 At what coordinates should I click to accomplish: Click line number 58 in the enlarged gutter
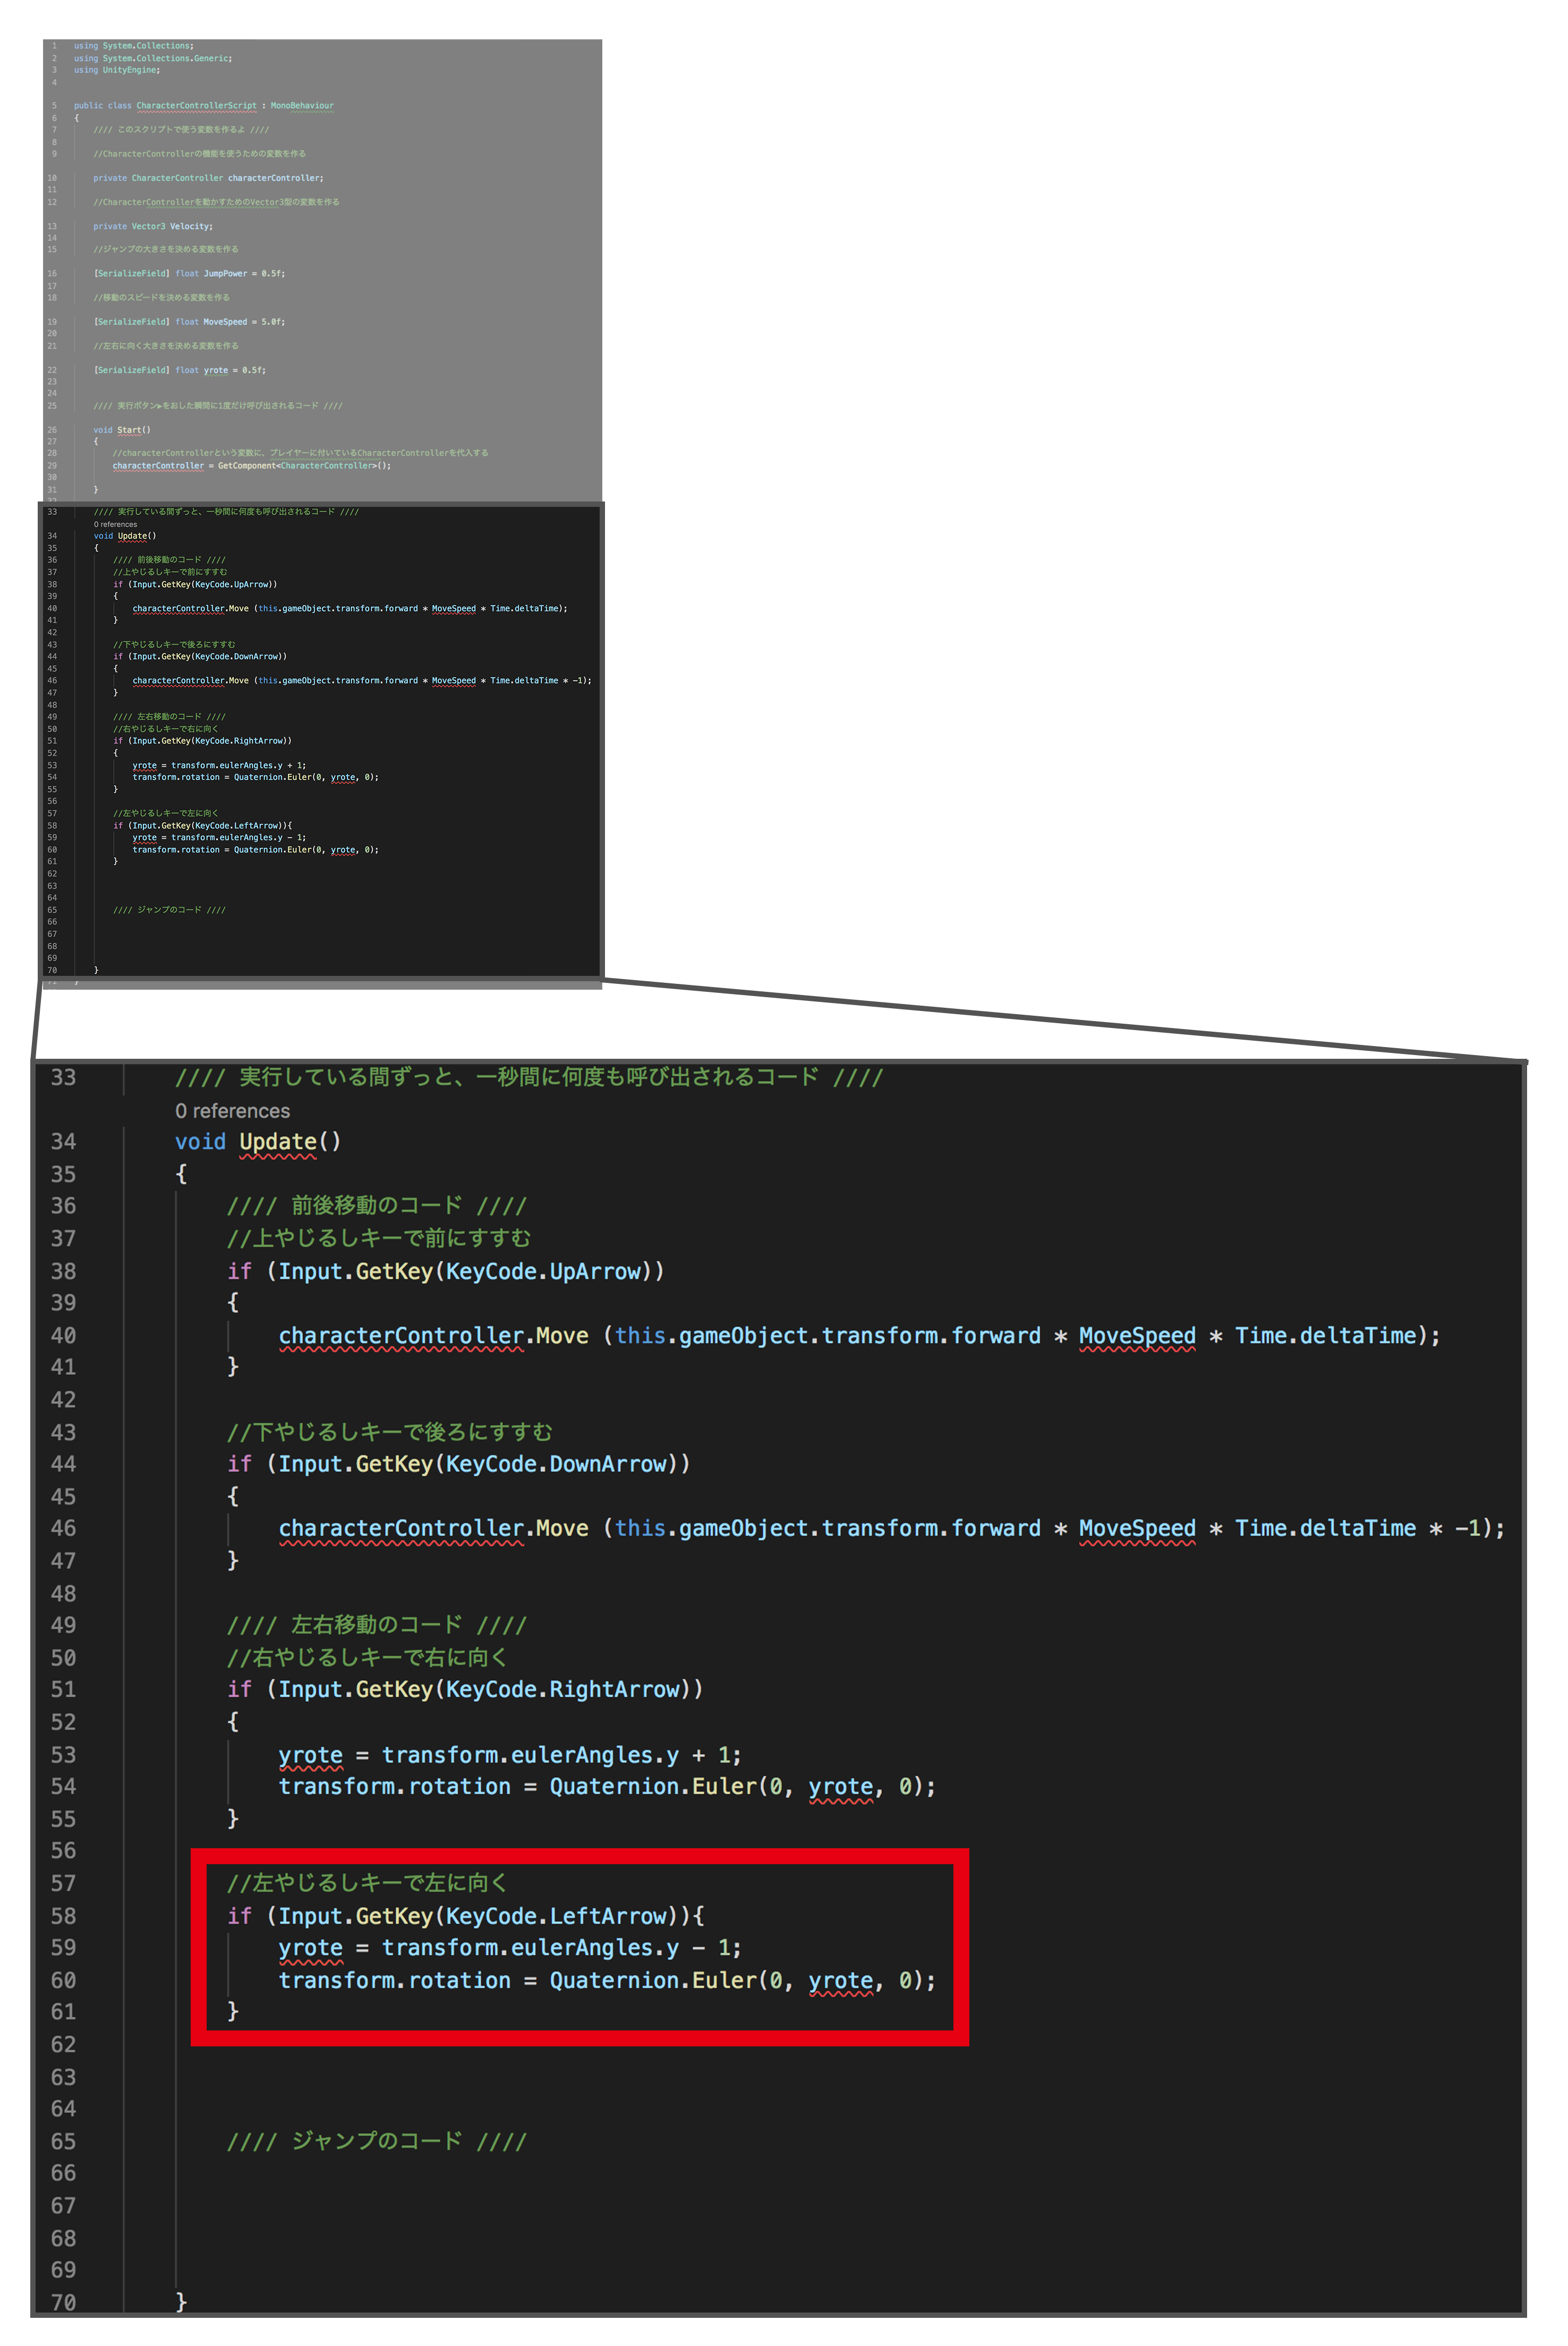coord(63,1915)
